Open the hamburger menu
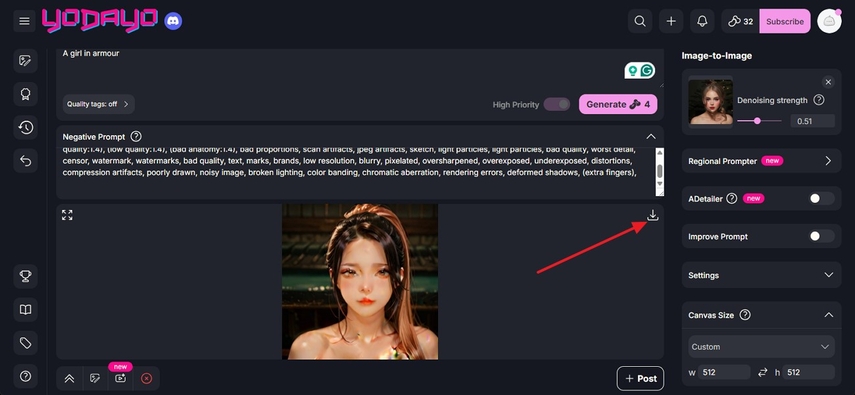The height and width of the screenshot is (395, 855). [x=24, y=21]
